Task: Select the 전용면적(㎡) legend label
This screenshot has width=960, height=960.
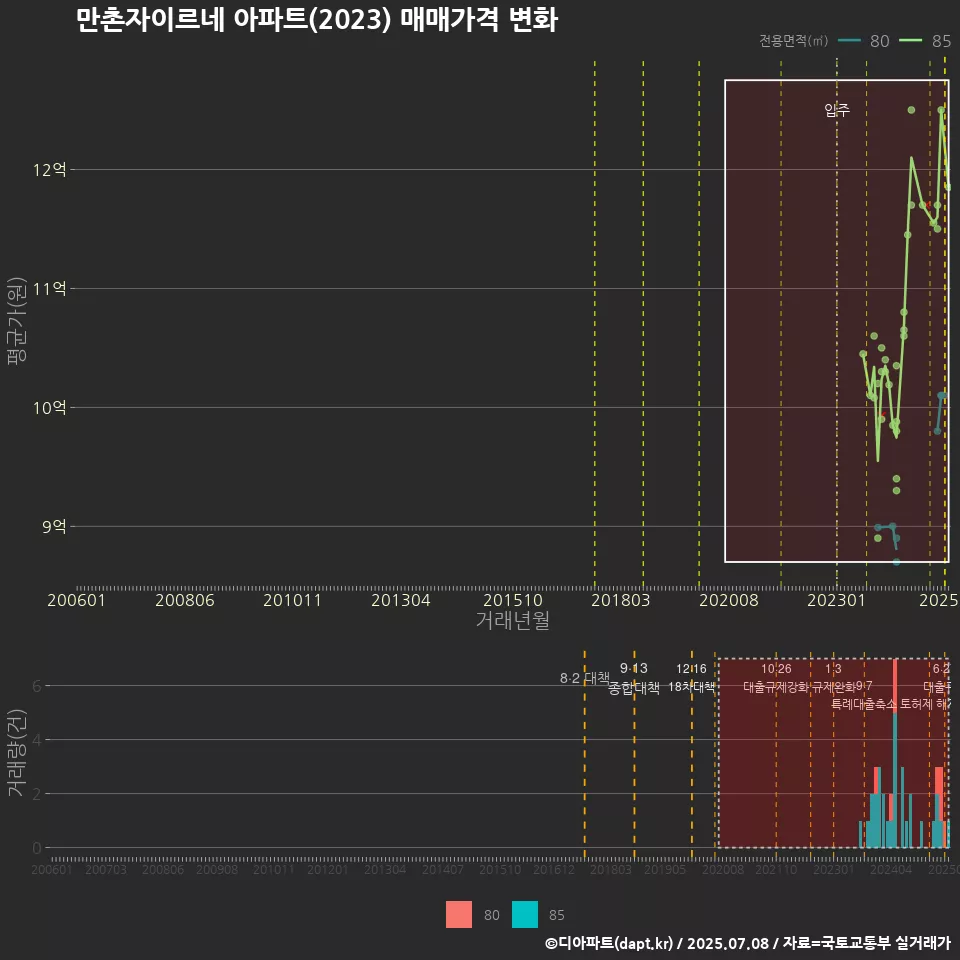Action: tap(793, 40)
